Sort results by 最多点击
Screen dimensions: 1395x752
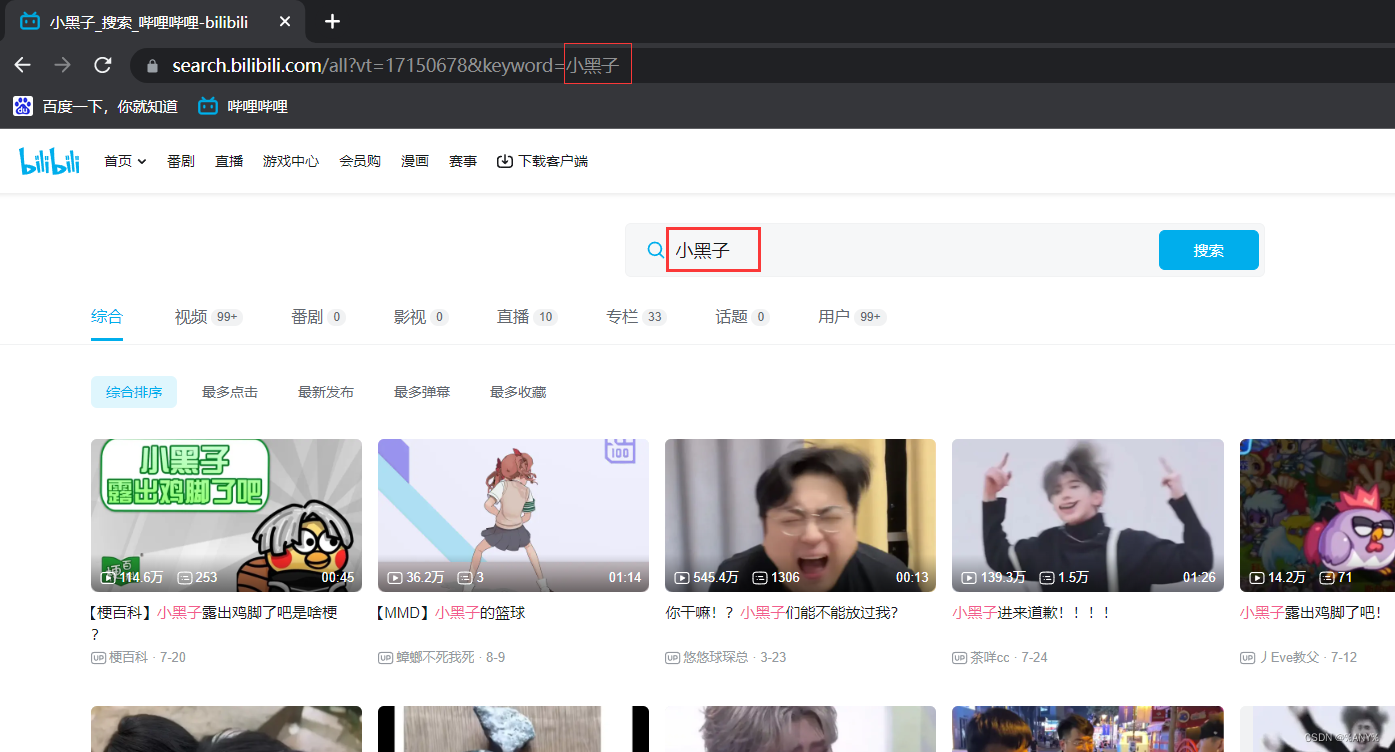(x=230, y=392)
